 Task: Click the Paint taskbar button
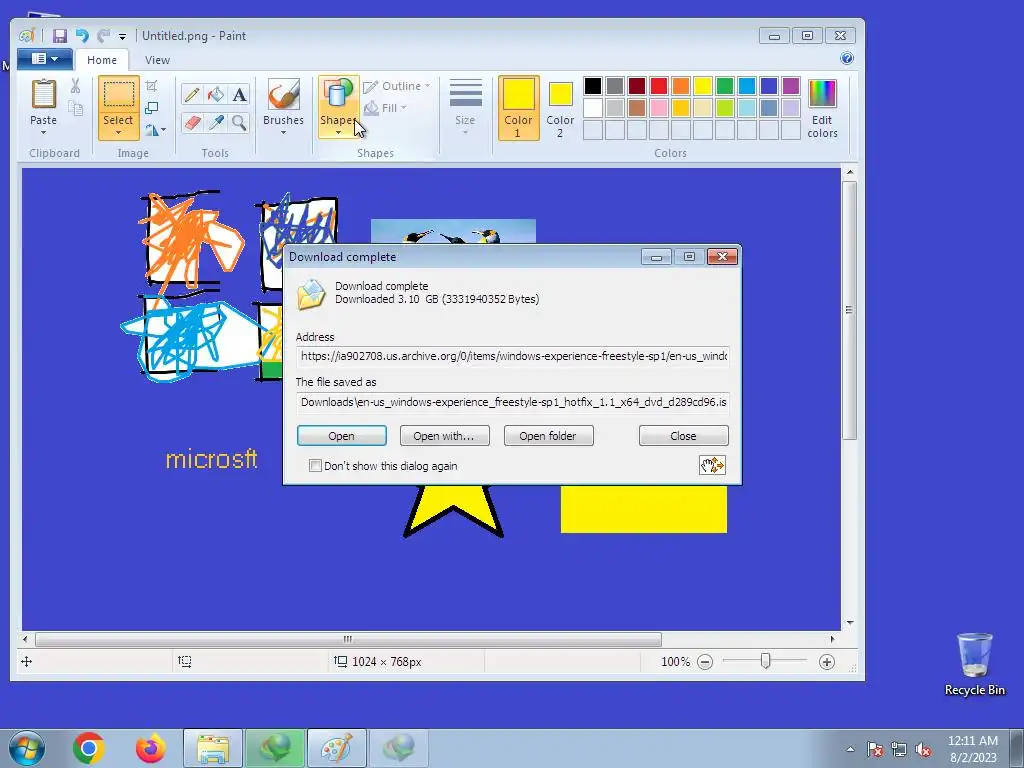(337, 748)
